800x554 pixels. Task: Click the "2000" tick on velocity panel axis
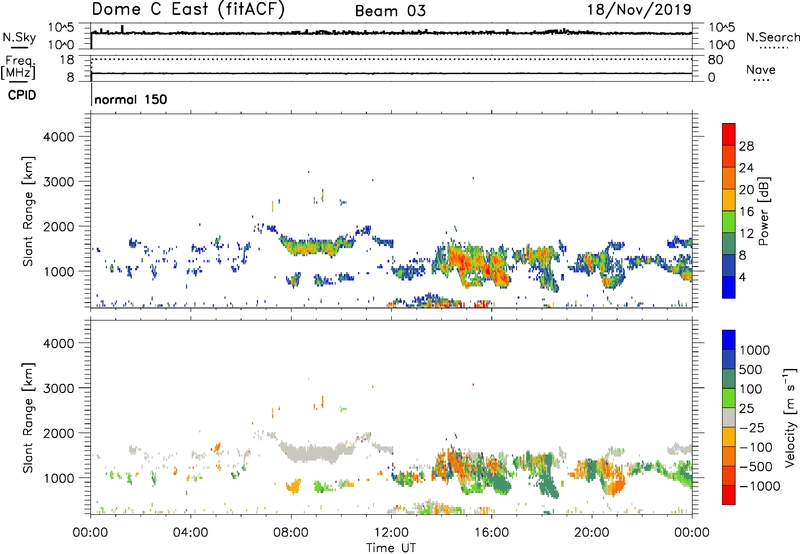point(59,433)
